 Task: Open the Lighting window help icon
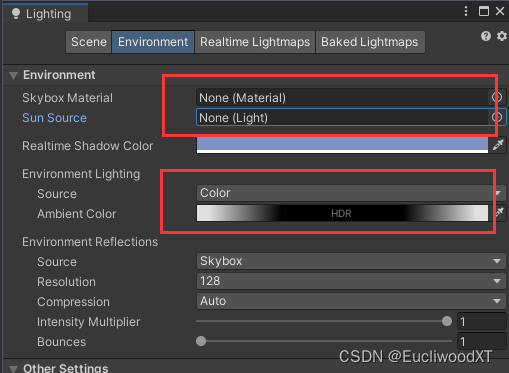coord(486,36)
